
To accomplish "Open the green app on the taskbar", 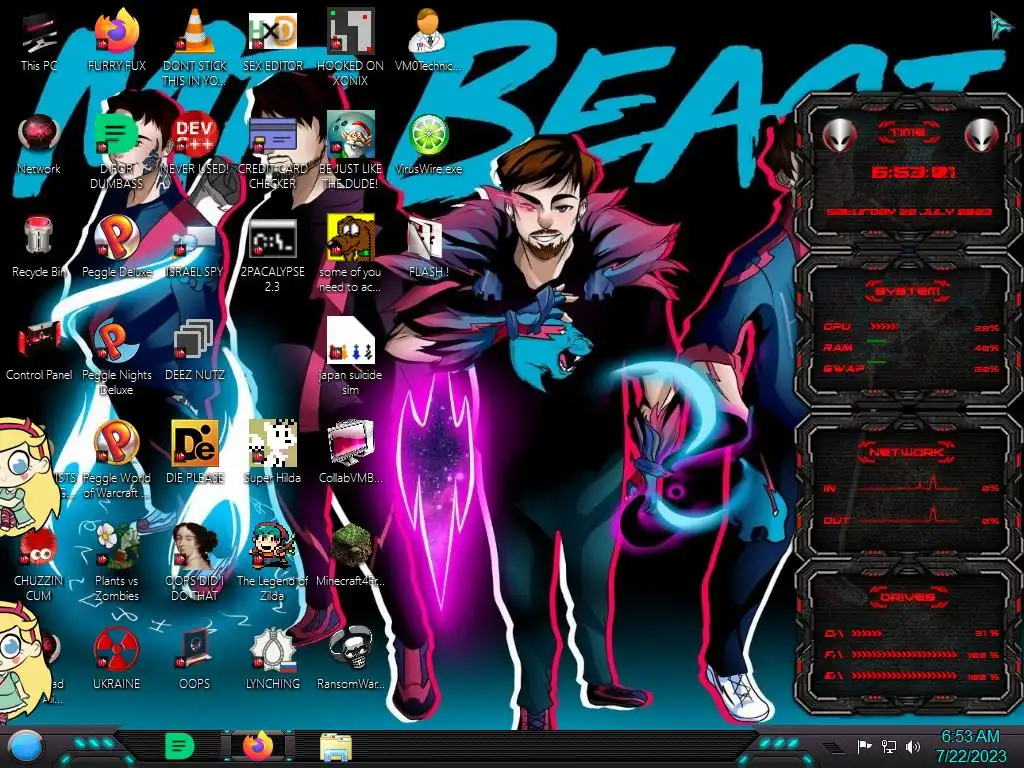I will click(x=180, y=746).
